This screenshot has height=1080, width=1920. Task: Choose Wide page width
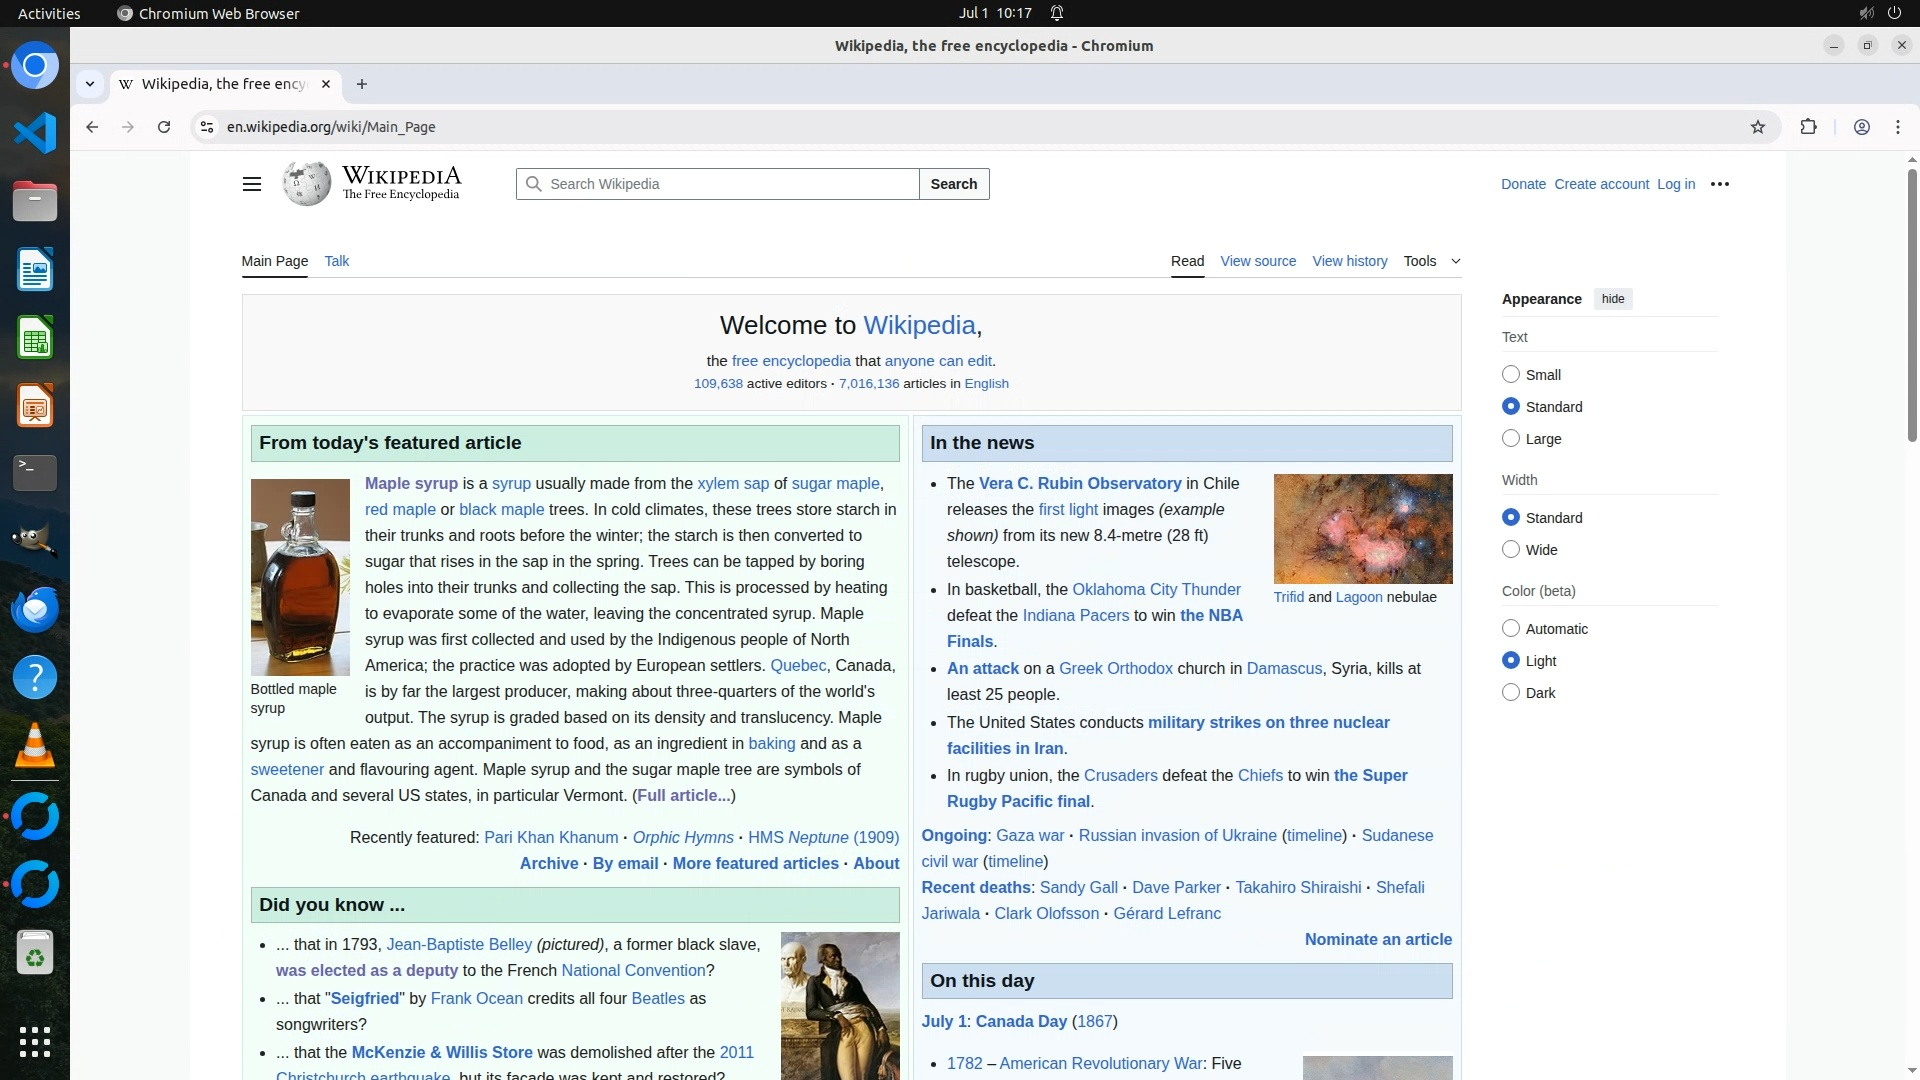click(1511, 550)
